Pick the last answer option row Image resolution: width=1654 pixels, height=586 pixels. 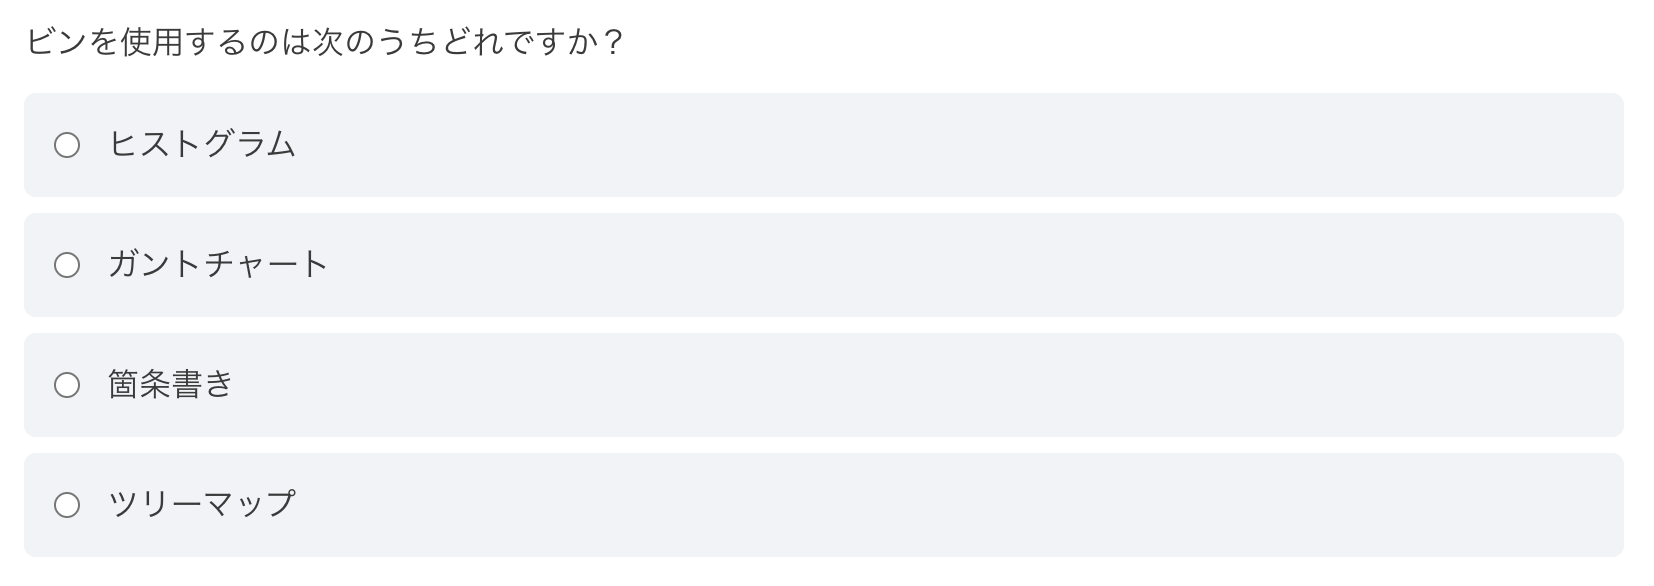(x=824, y=505)
